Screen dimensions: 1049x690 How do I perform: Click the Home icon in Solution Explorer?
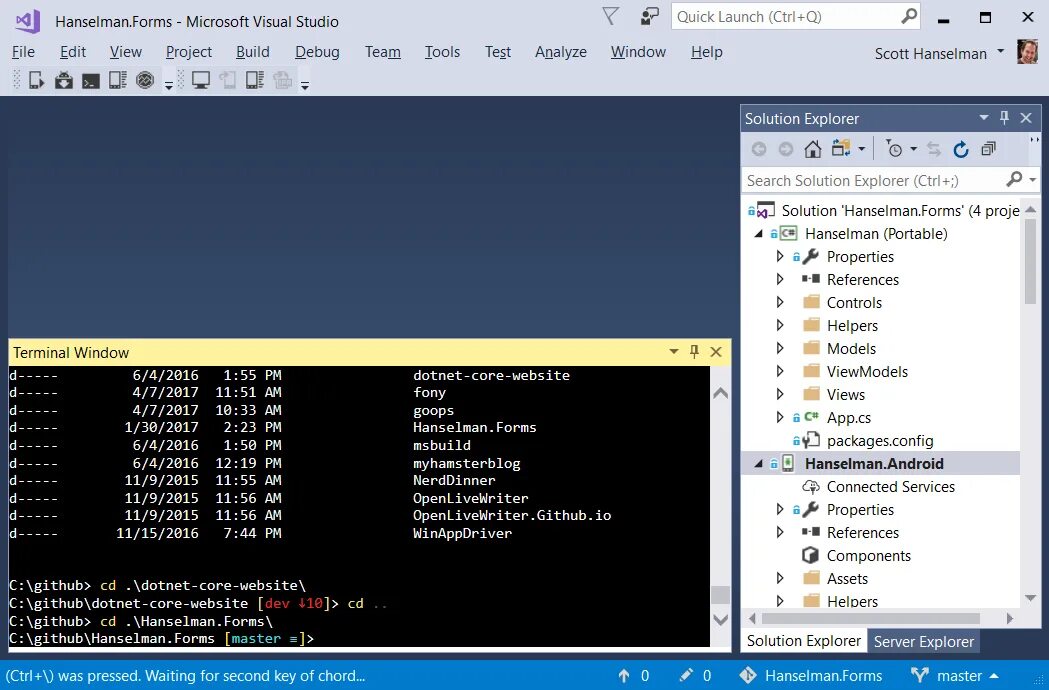(x=813, y=149)
